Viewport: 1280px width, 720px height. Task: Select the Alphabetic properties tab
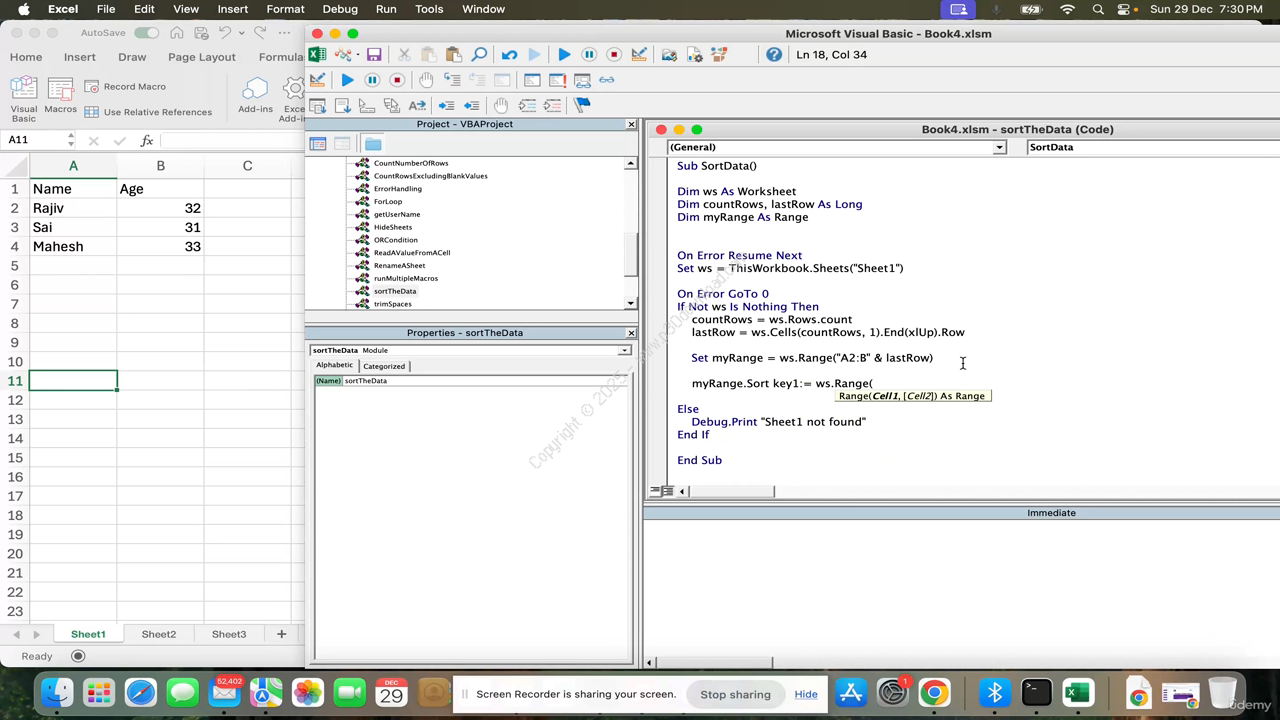[x=335, y=366]
